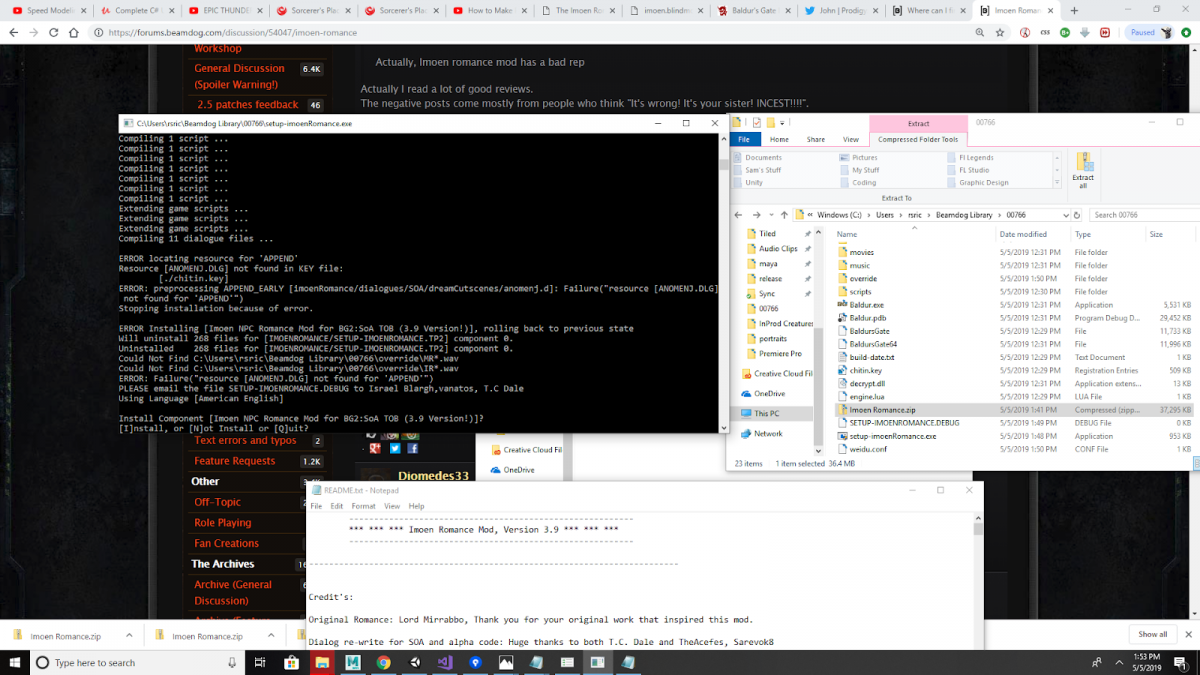Expand the Extract To destinations gallery
1200x675 pixels.
click(x=1056, y=183)
